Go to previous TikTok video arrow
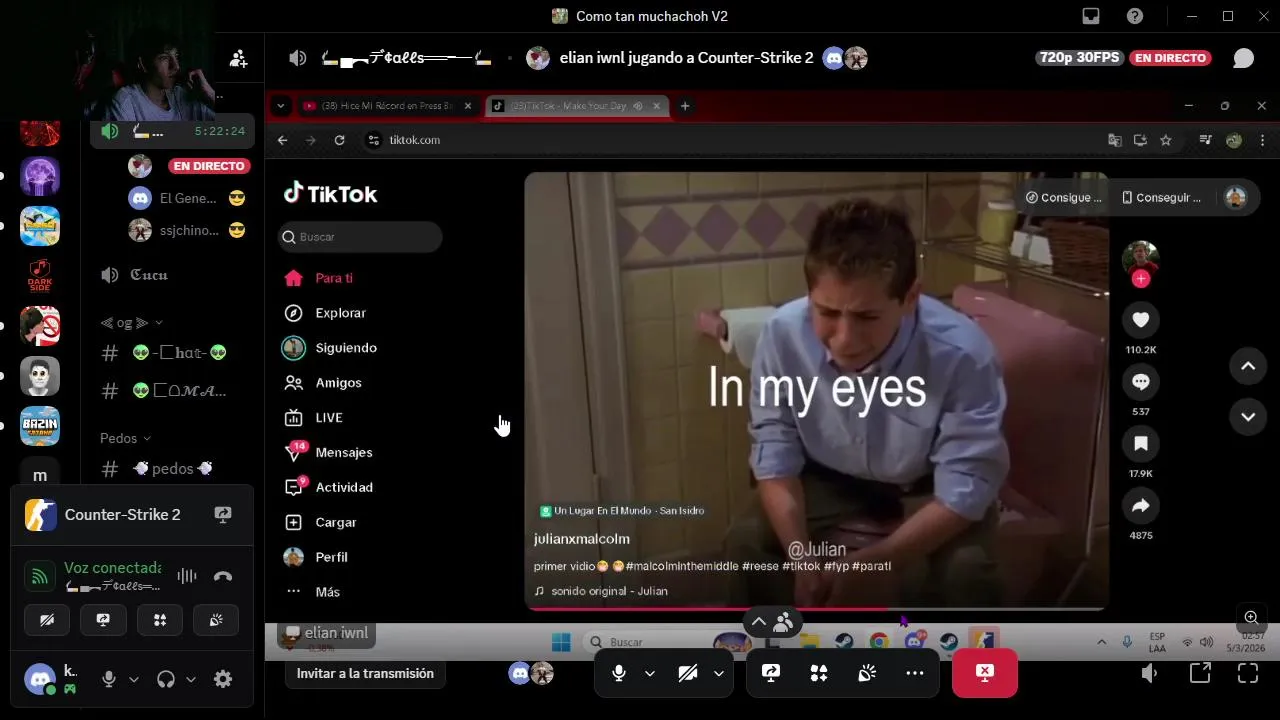Viewport: 1280px width, 720px height. coord(1248,366)
